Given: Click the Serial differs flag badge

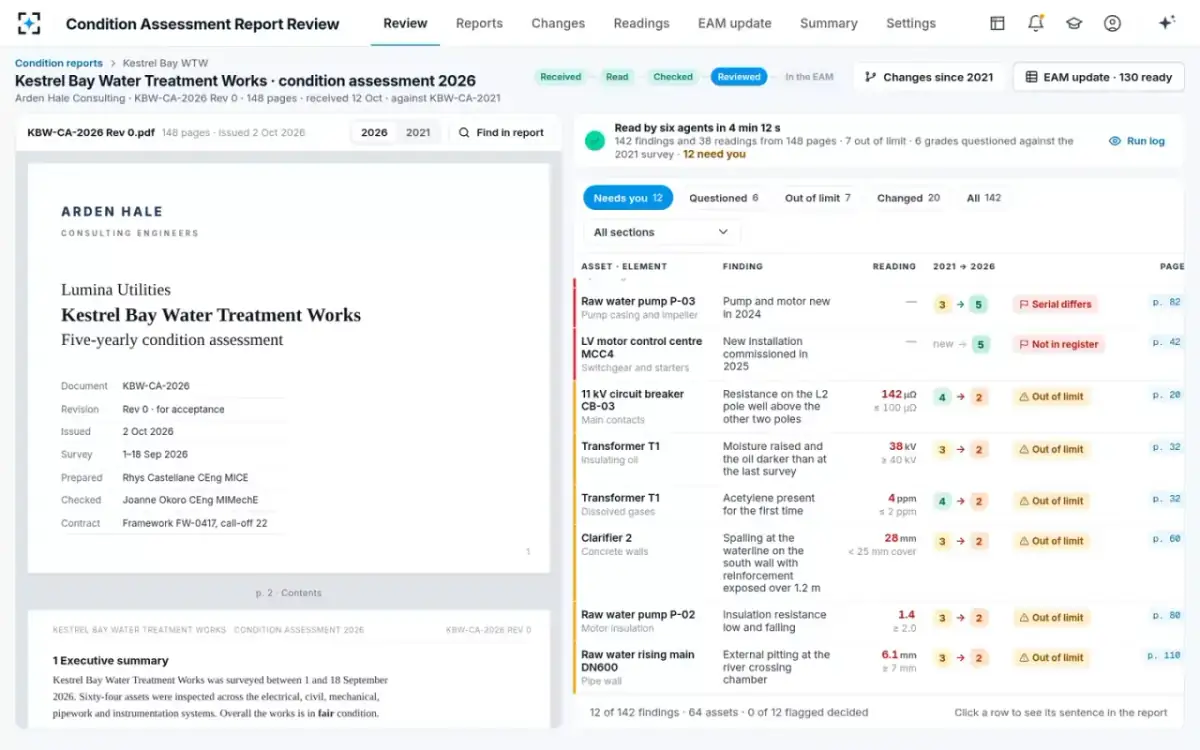Looking at the screenshot, I should [x=1056, y=304].
